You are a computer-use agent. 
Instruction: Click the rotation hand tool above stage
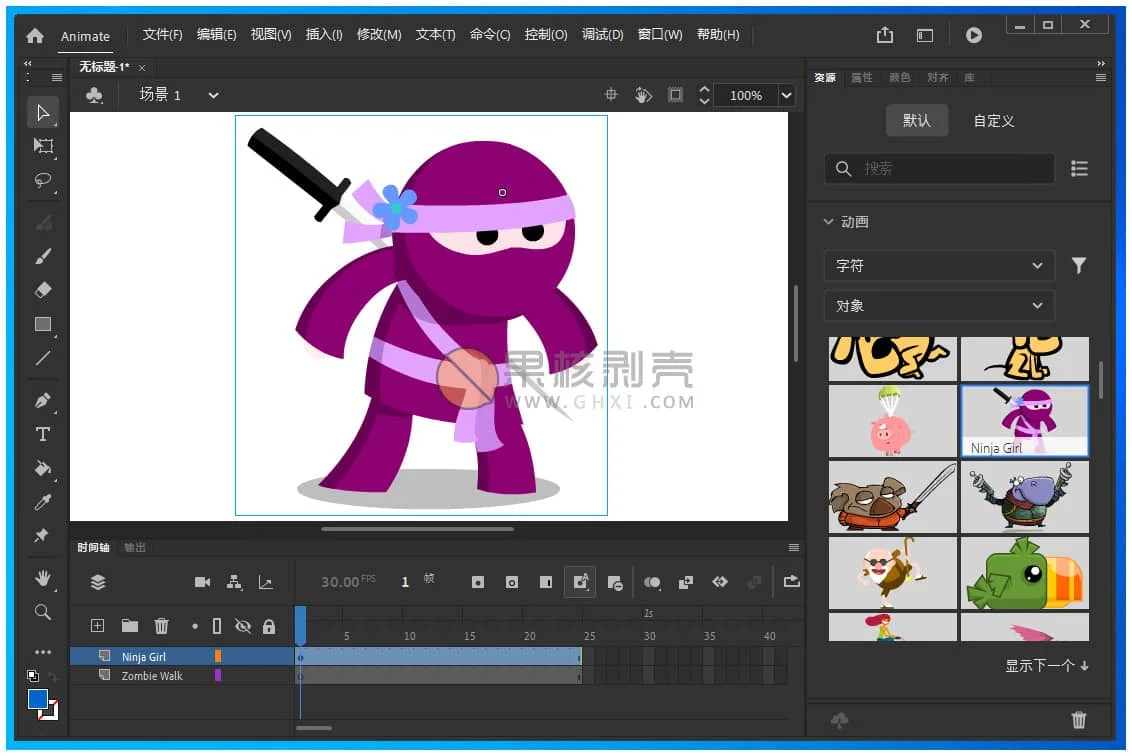(x=643, y=95)
